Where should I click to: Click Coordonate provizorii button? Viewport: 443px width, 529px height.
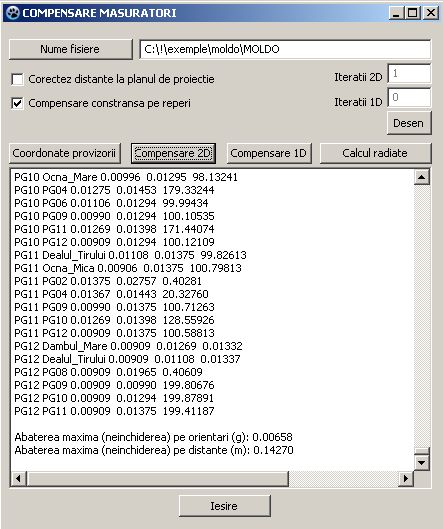tap(64, 153)
